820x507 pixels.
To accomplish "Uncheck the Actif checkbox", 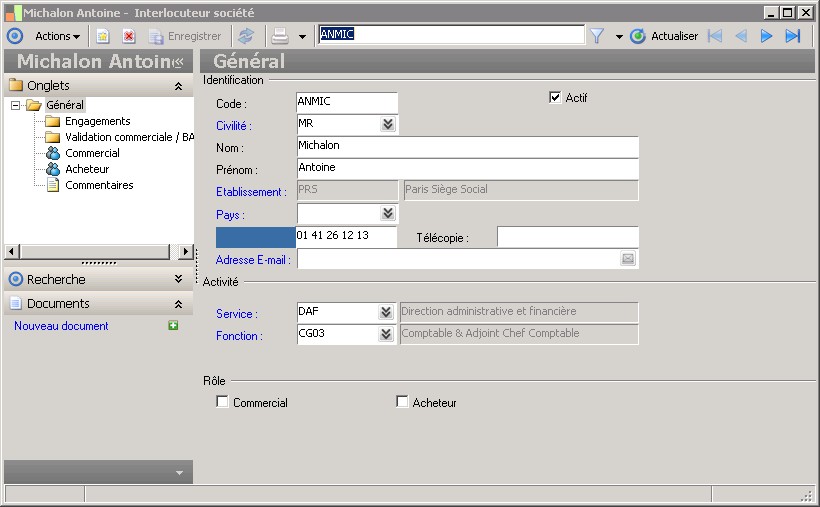I will click(556, 98).
